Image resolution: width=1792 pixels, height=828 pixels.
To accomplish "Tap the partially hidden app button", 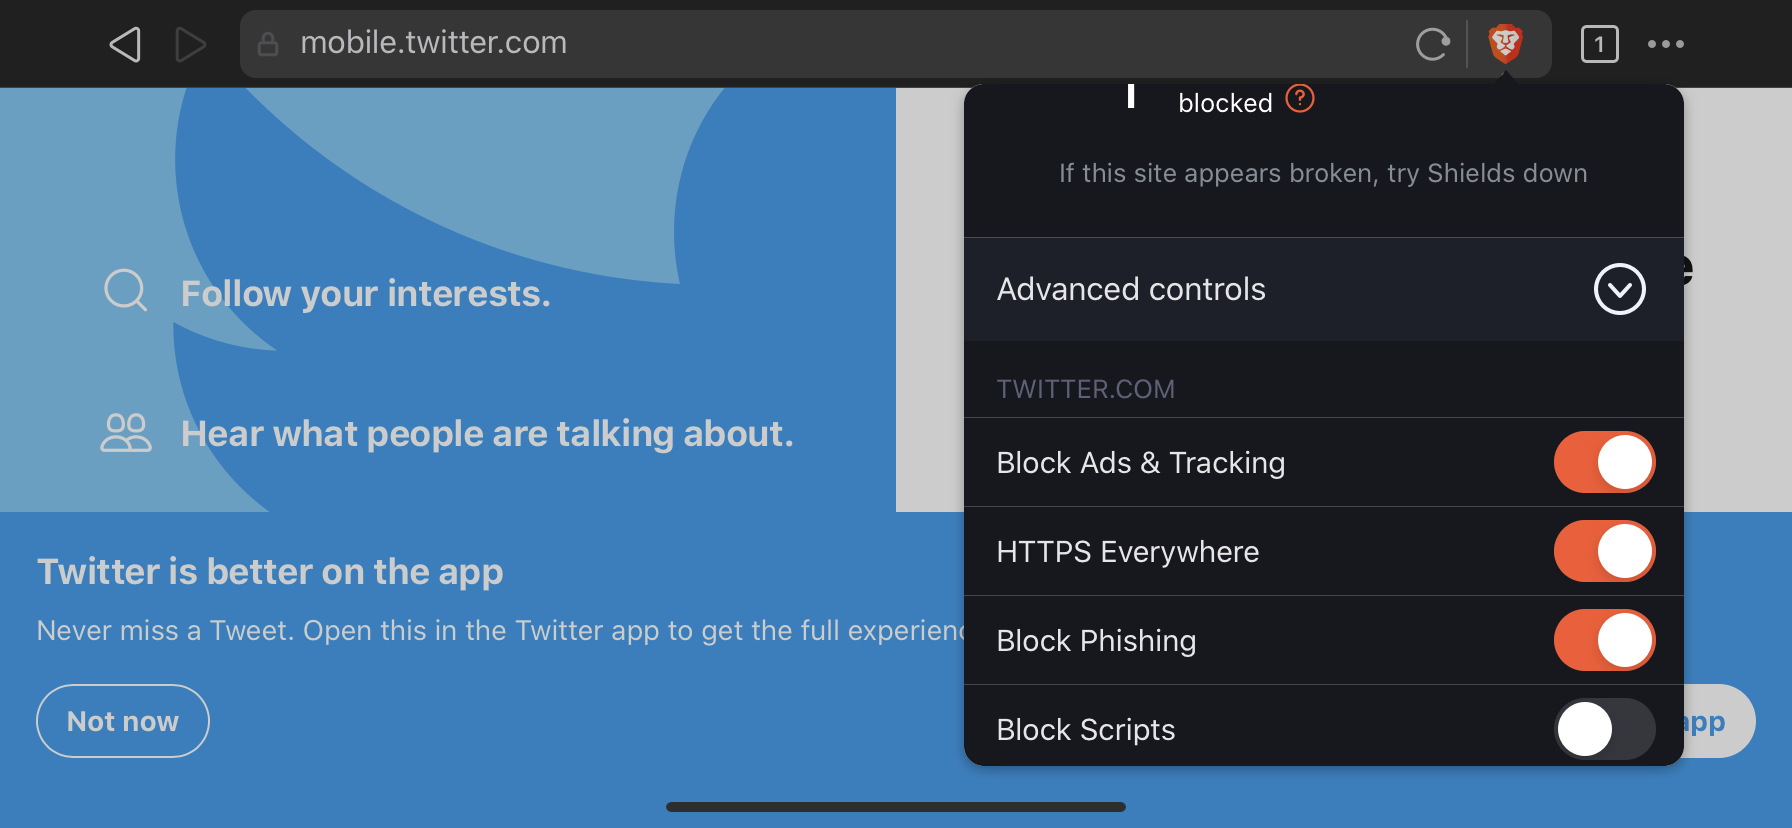I will click(1718, 721).
